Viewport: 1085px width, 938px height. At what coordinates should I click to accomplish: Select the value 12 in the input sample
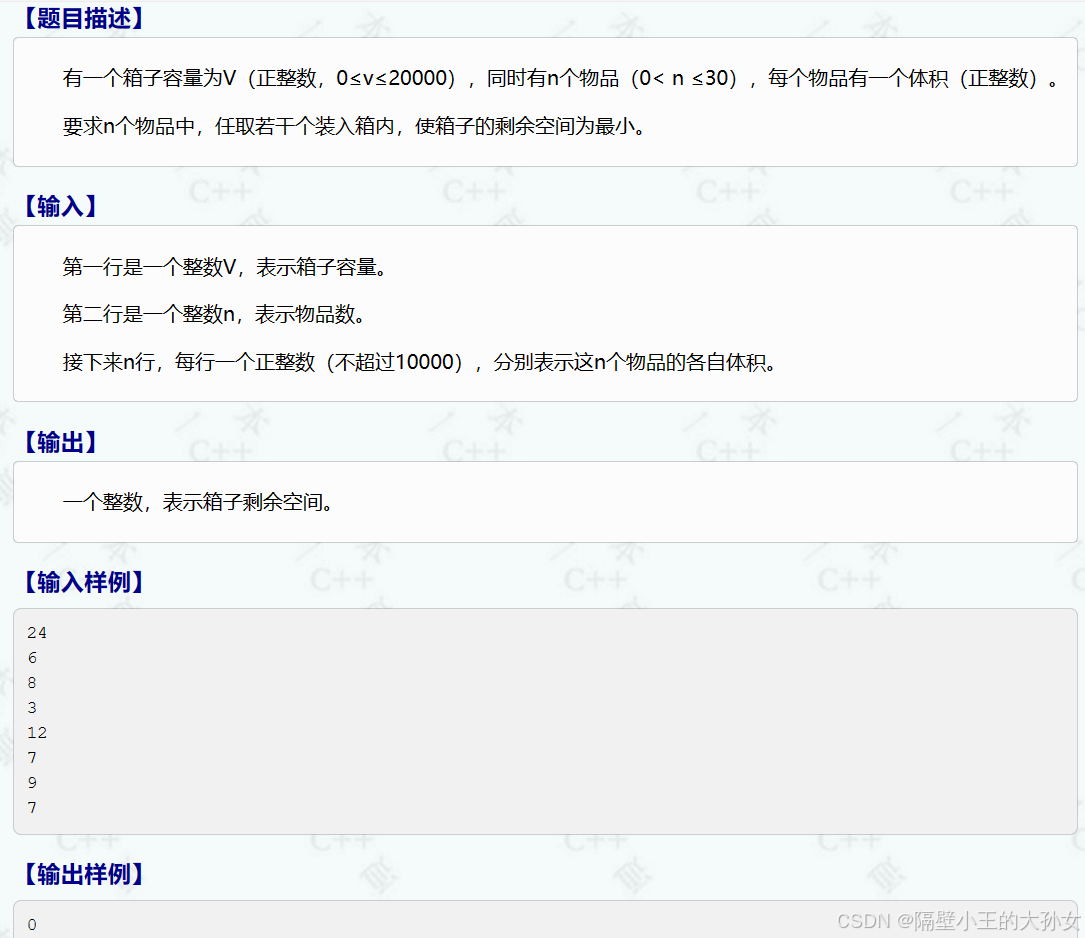[36, 732]
